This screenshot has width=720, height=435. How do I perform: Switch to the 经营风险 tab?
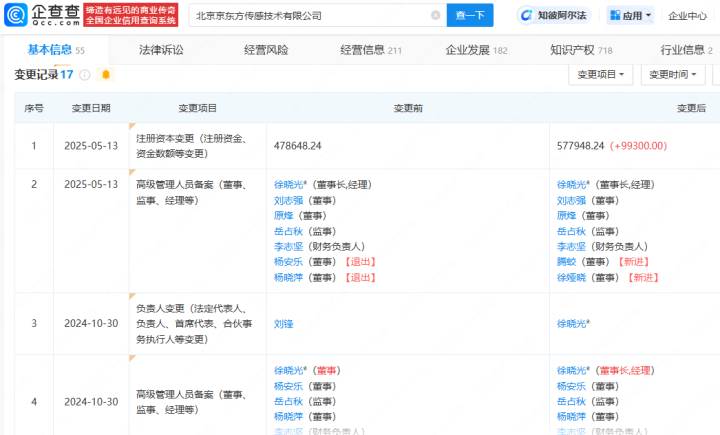point(266,50)
